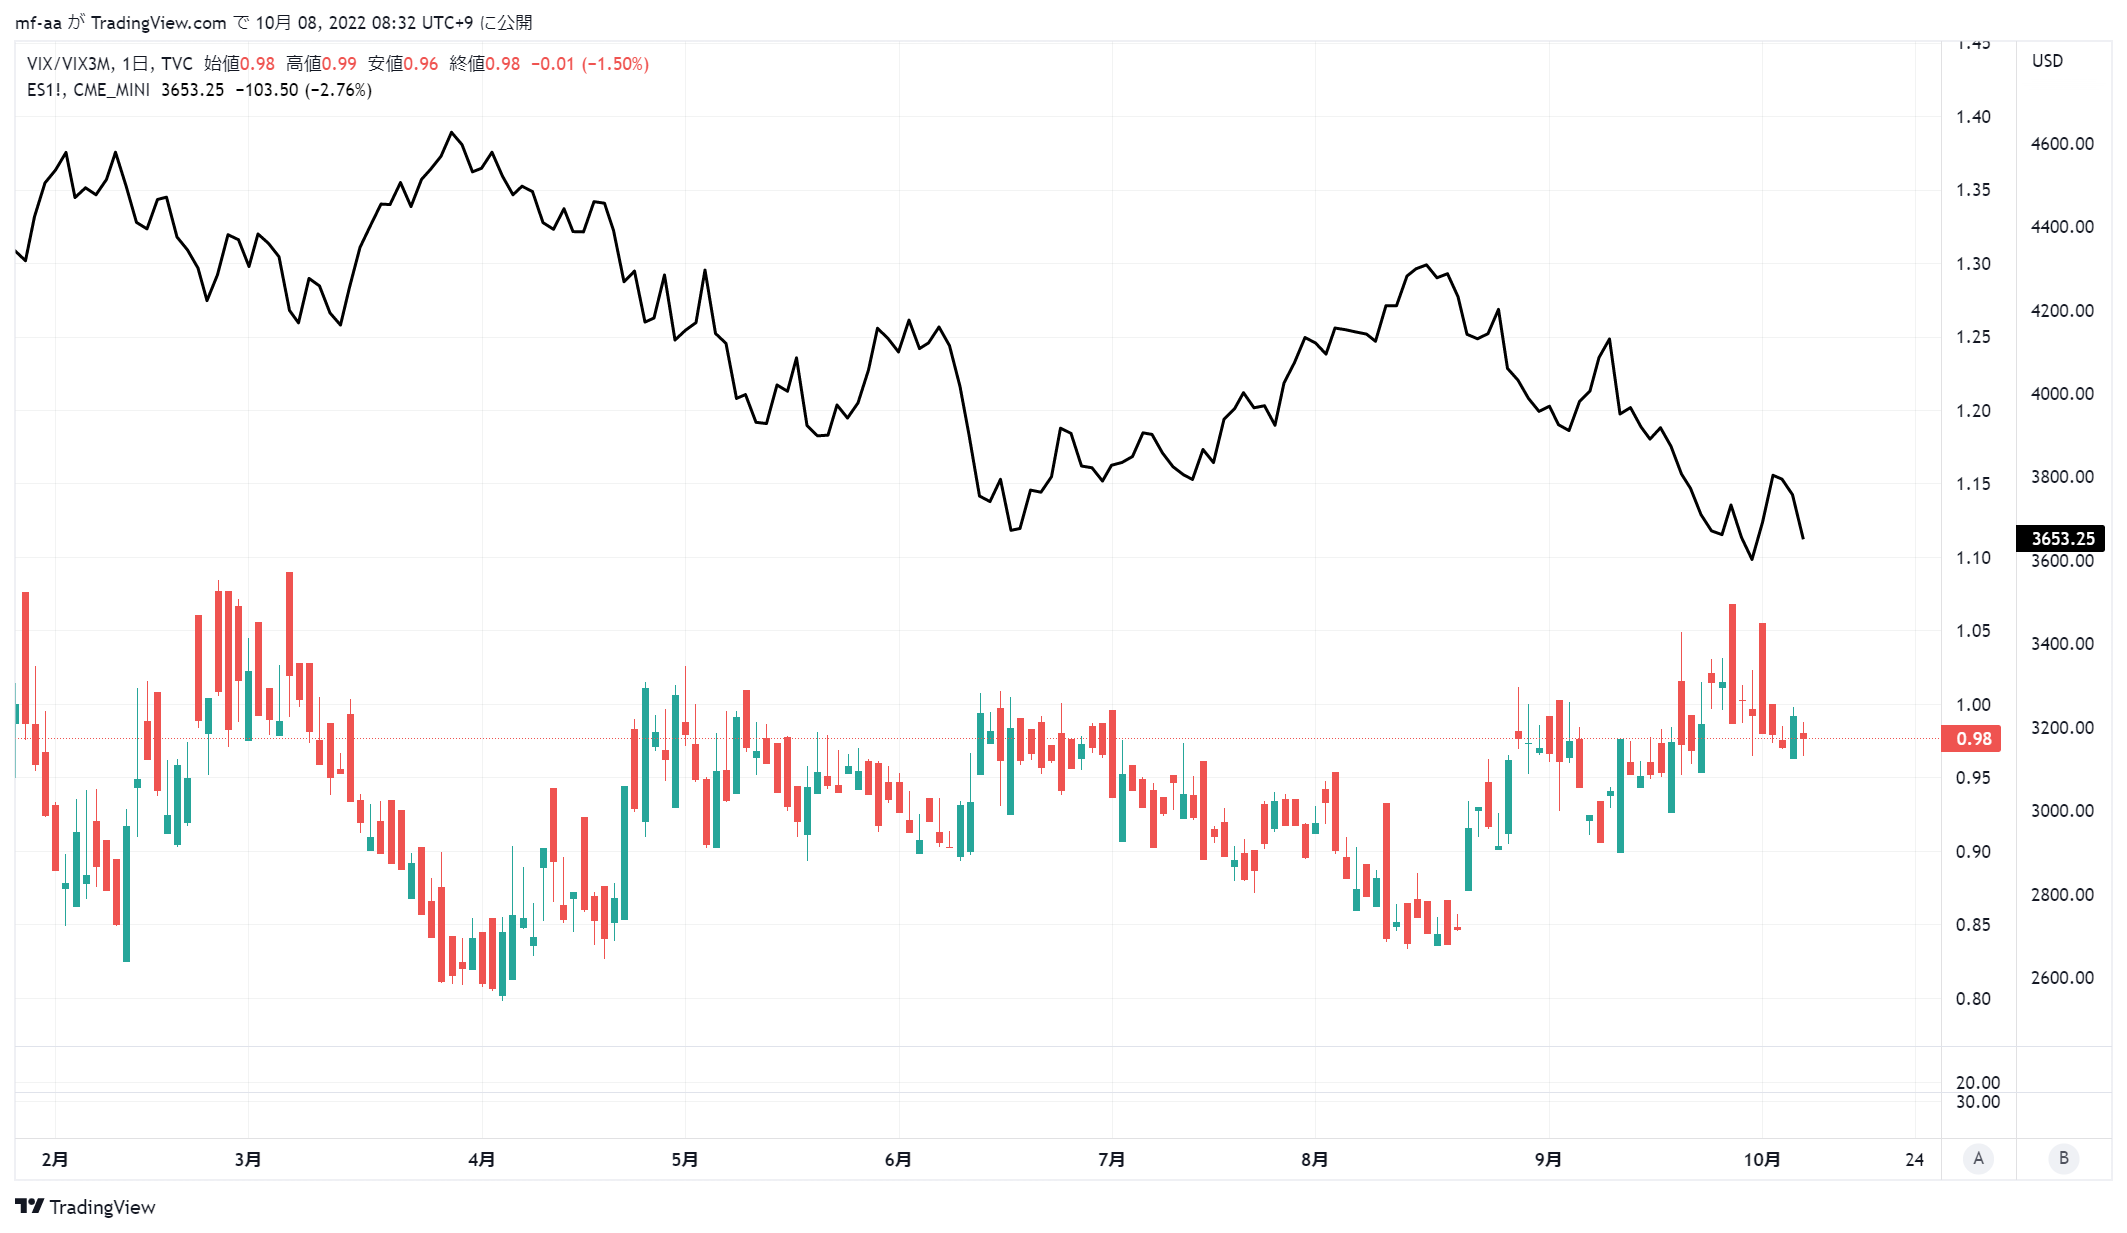This screenshot has height=1233, width=2127.
Task: Click the 1.05 ratio axis value
Action: point(1973,631)
